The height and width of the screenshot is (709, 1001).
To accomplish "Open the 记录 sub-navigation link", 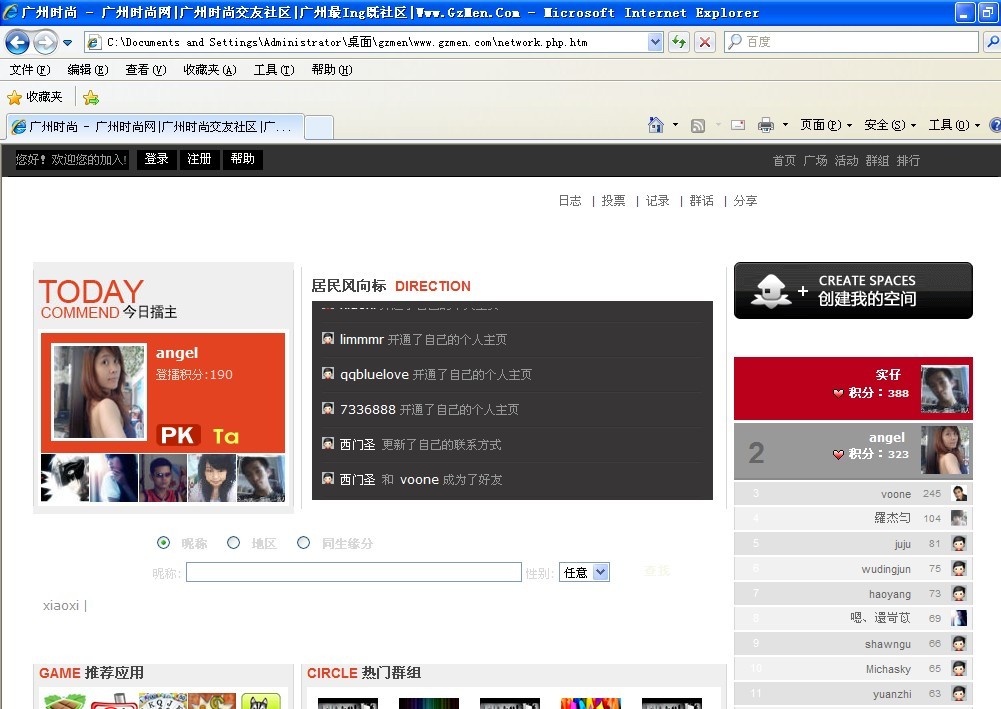I will pos(658,200).
